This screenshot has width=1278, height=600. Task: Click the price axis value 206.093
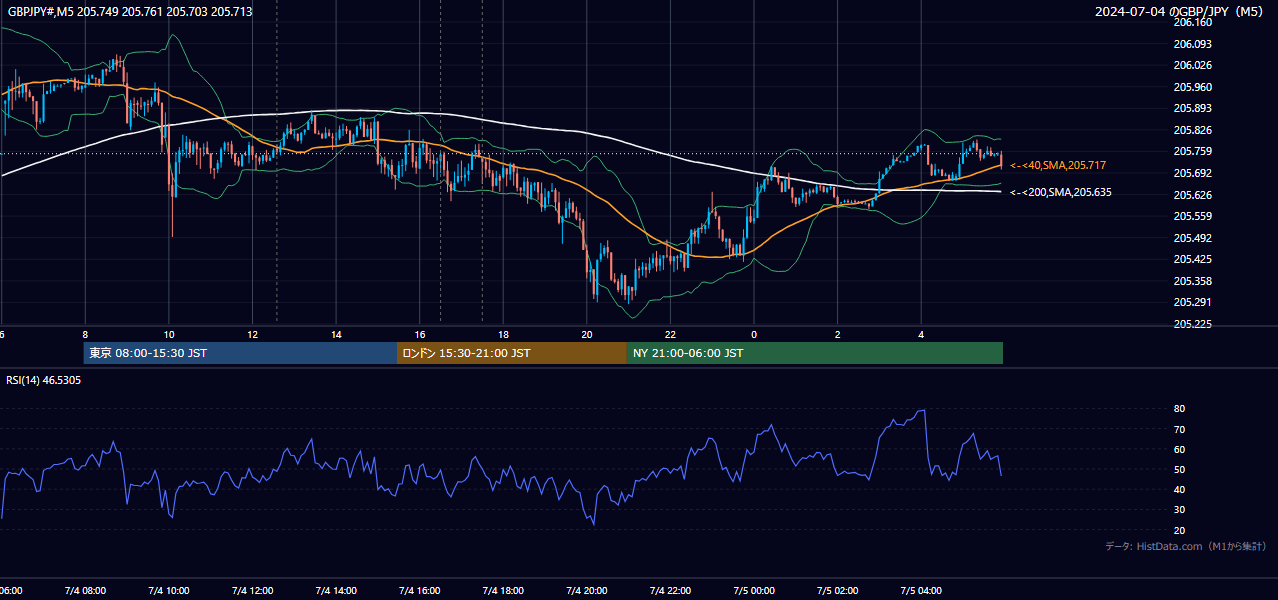coord(1193,44)
